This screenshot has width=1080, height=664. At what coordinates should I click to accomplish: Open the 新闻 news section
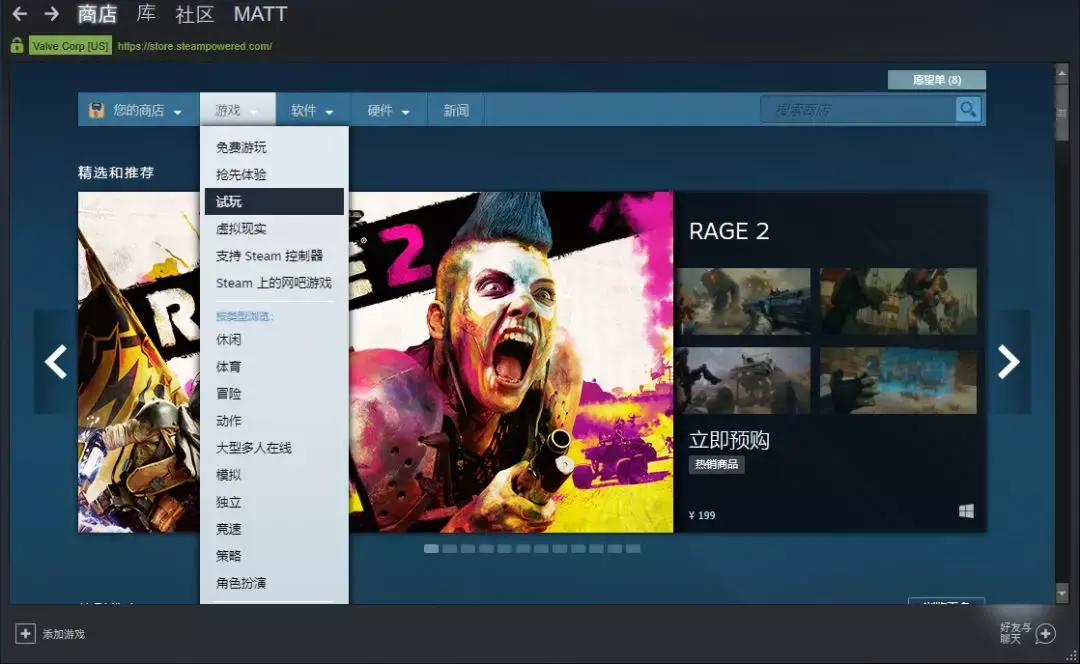[456, 110]
